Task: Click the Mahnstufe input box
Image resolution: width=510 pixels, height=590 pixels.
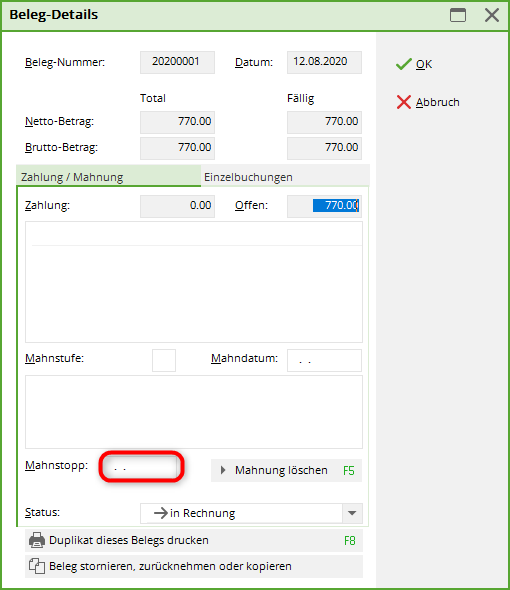Action: tap(164, 360)
